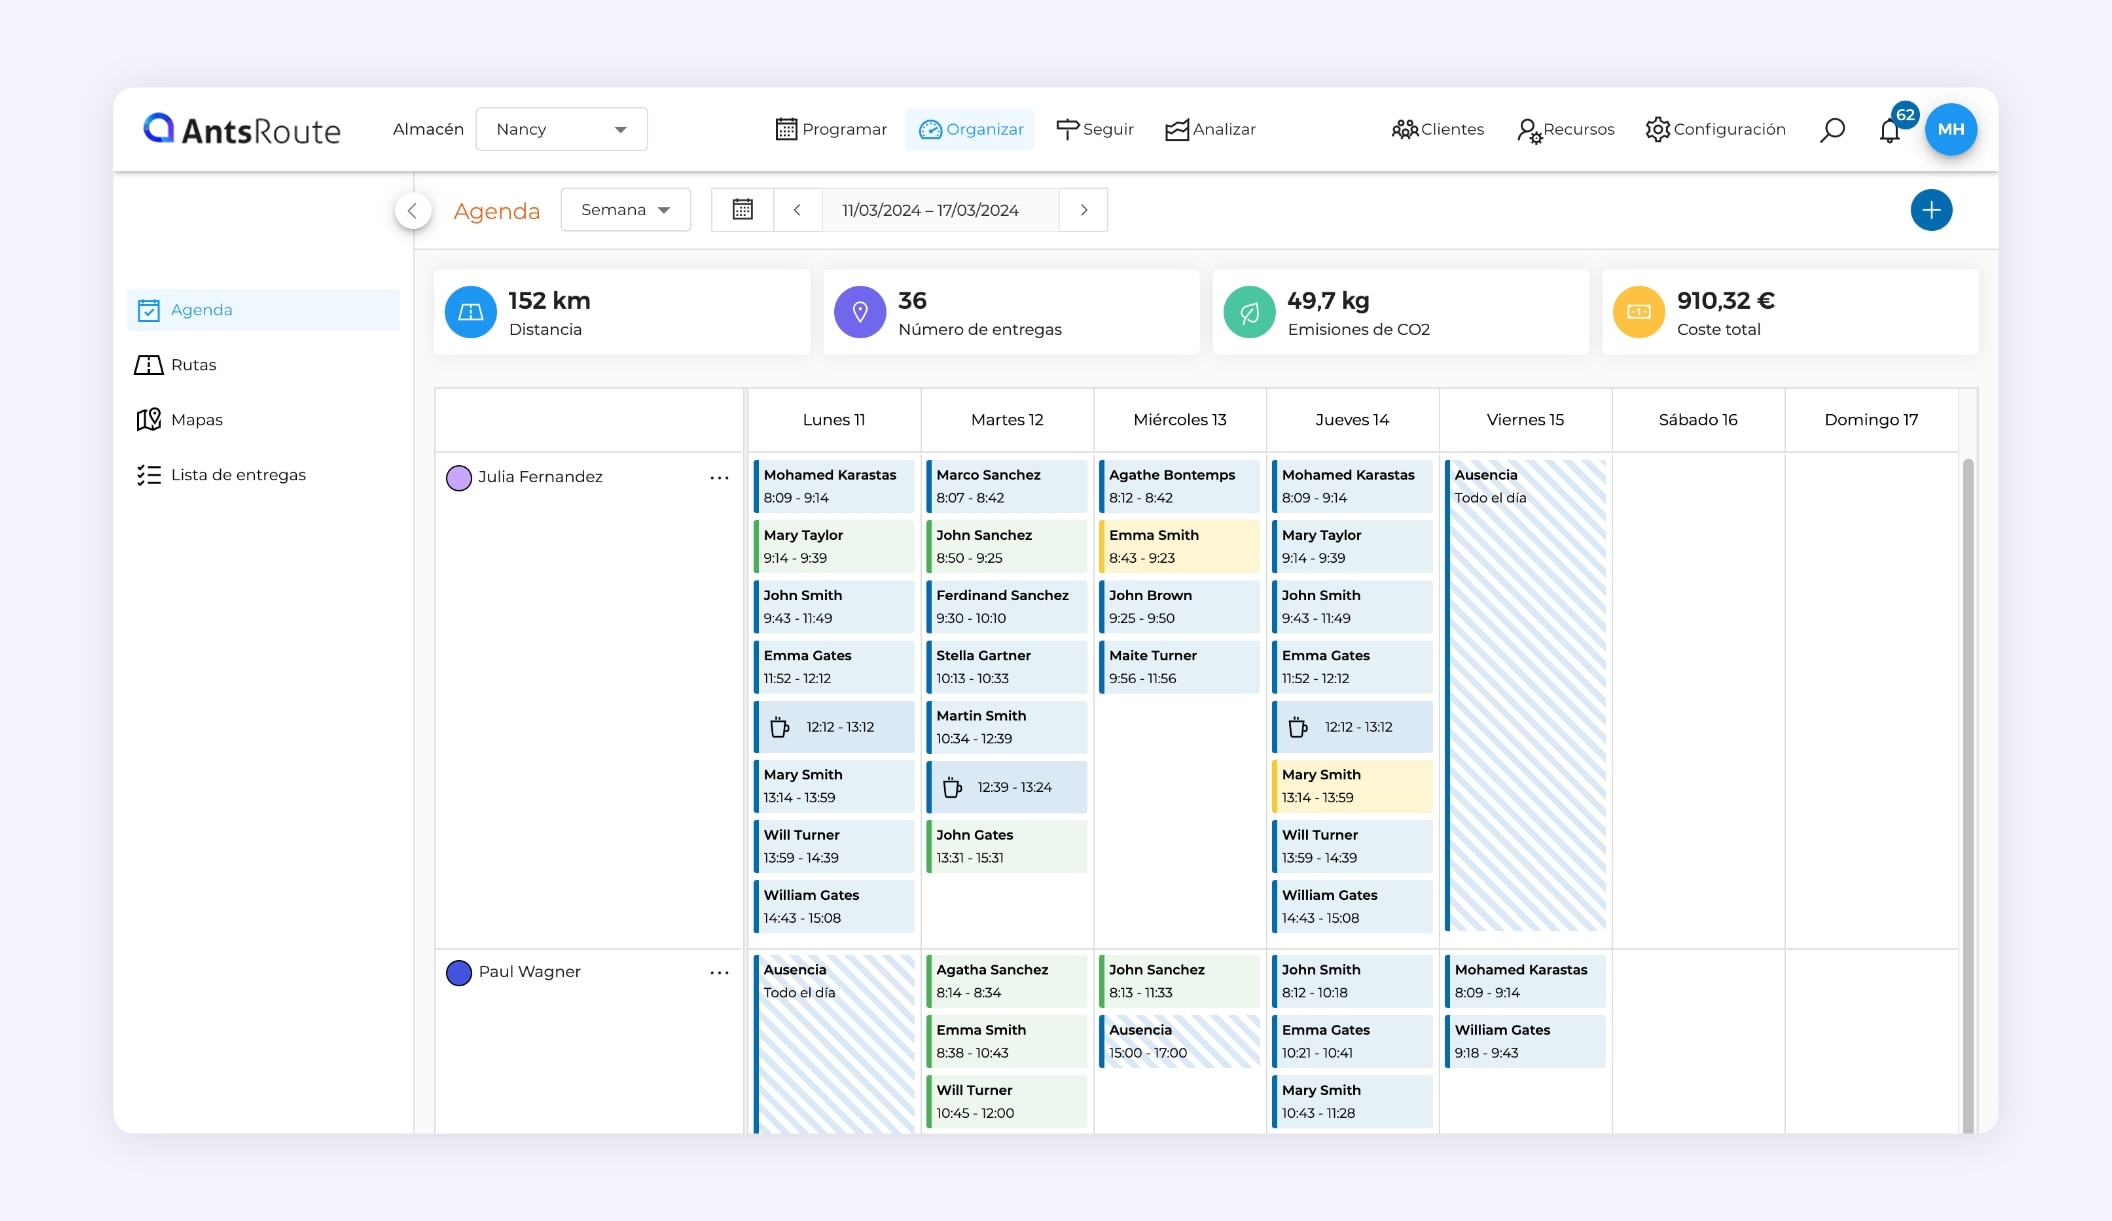
Task: Select the Rutas sidebar icon
Action: (x=149, y=365)
